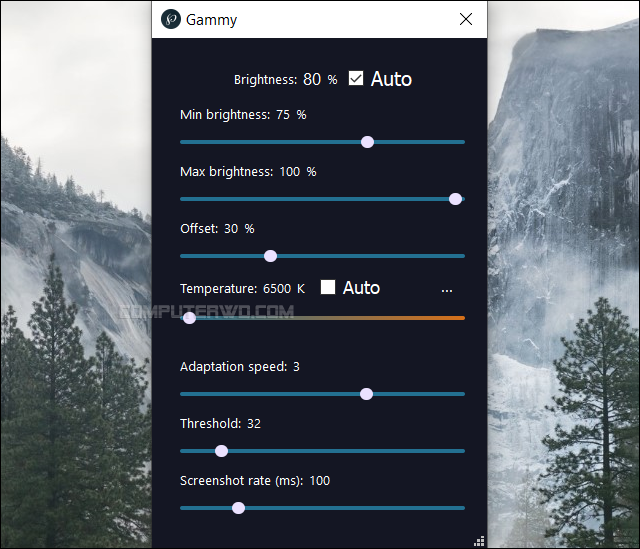640x549 pixels.
Task: Enable the Temperature Auto checkbox
Action: coord(328,288)
